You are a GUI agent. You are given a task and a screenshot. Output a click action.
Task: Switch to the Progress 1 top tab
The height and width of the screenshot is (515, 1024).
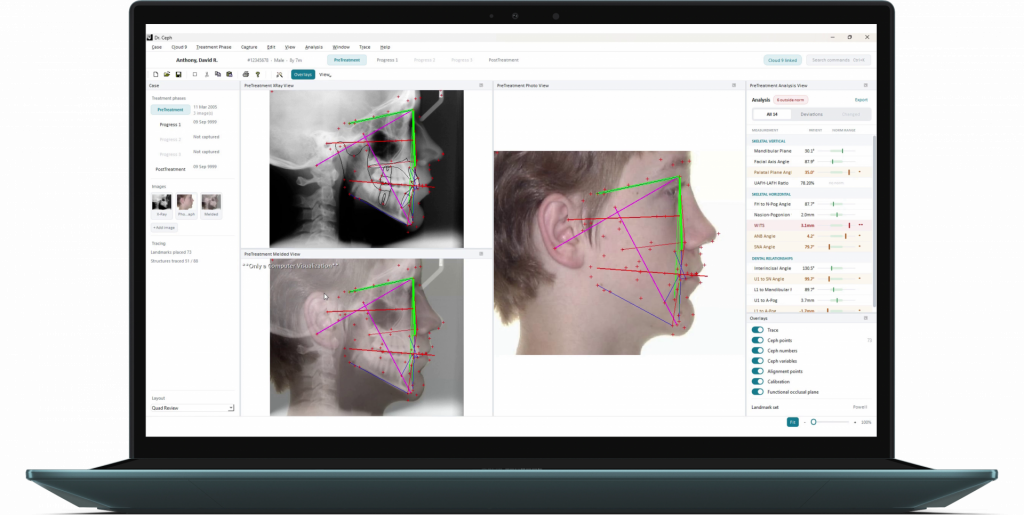pyautogui.click(x=387, y=60)
